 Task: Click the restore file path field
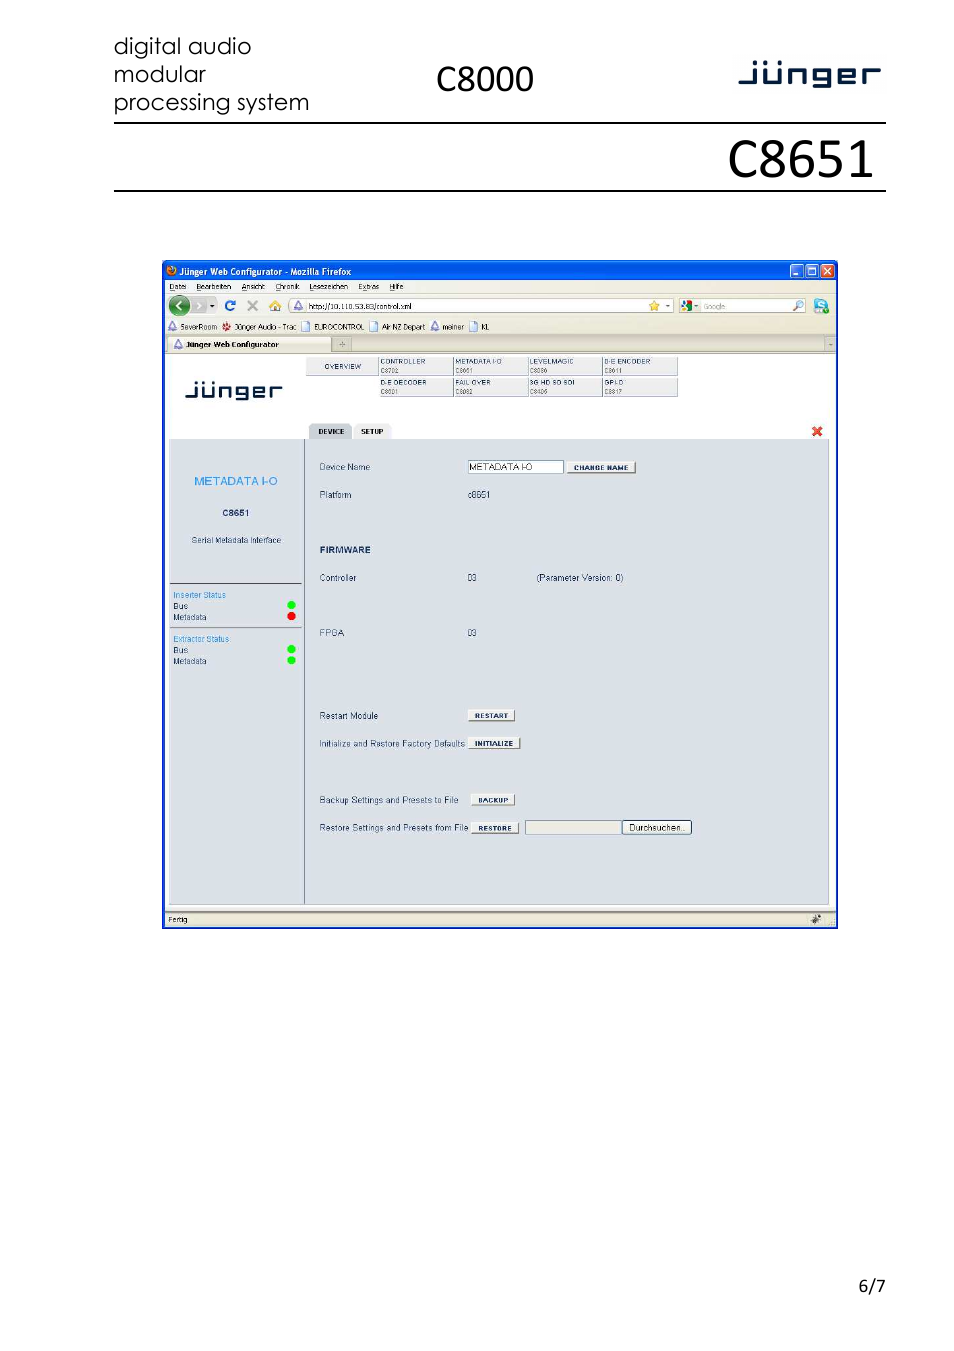[x=573, y=828]
